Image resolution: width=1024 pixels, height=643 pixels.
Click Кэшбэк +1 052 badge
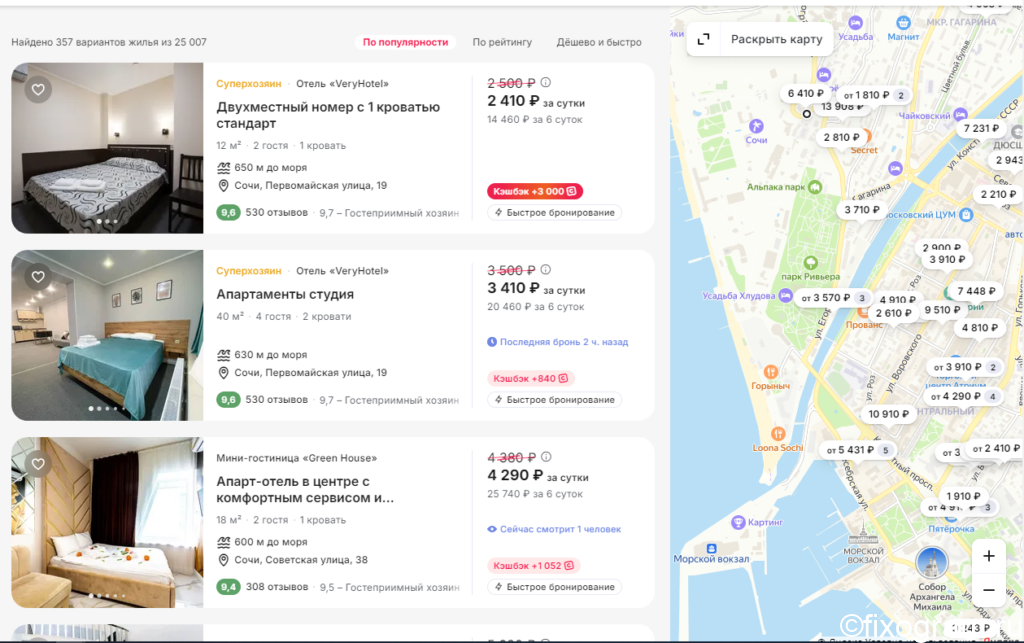tap(534, 566)
